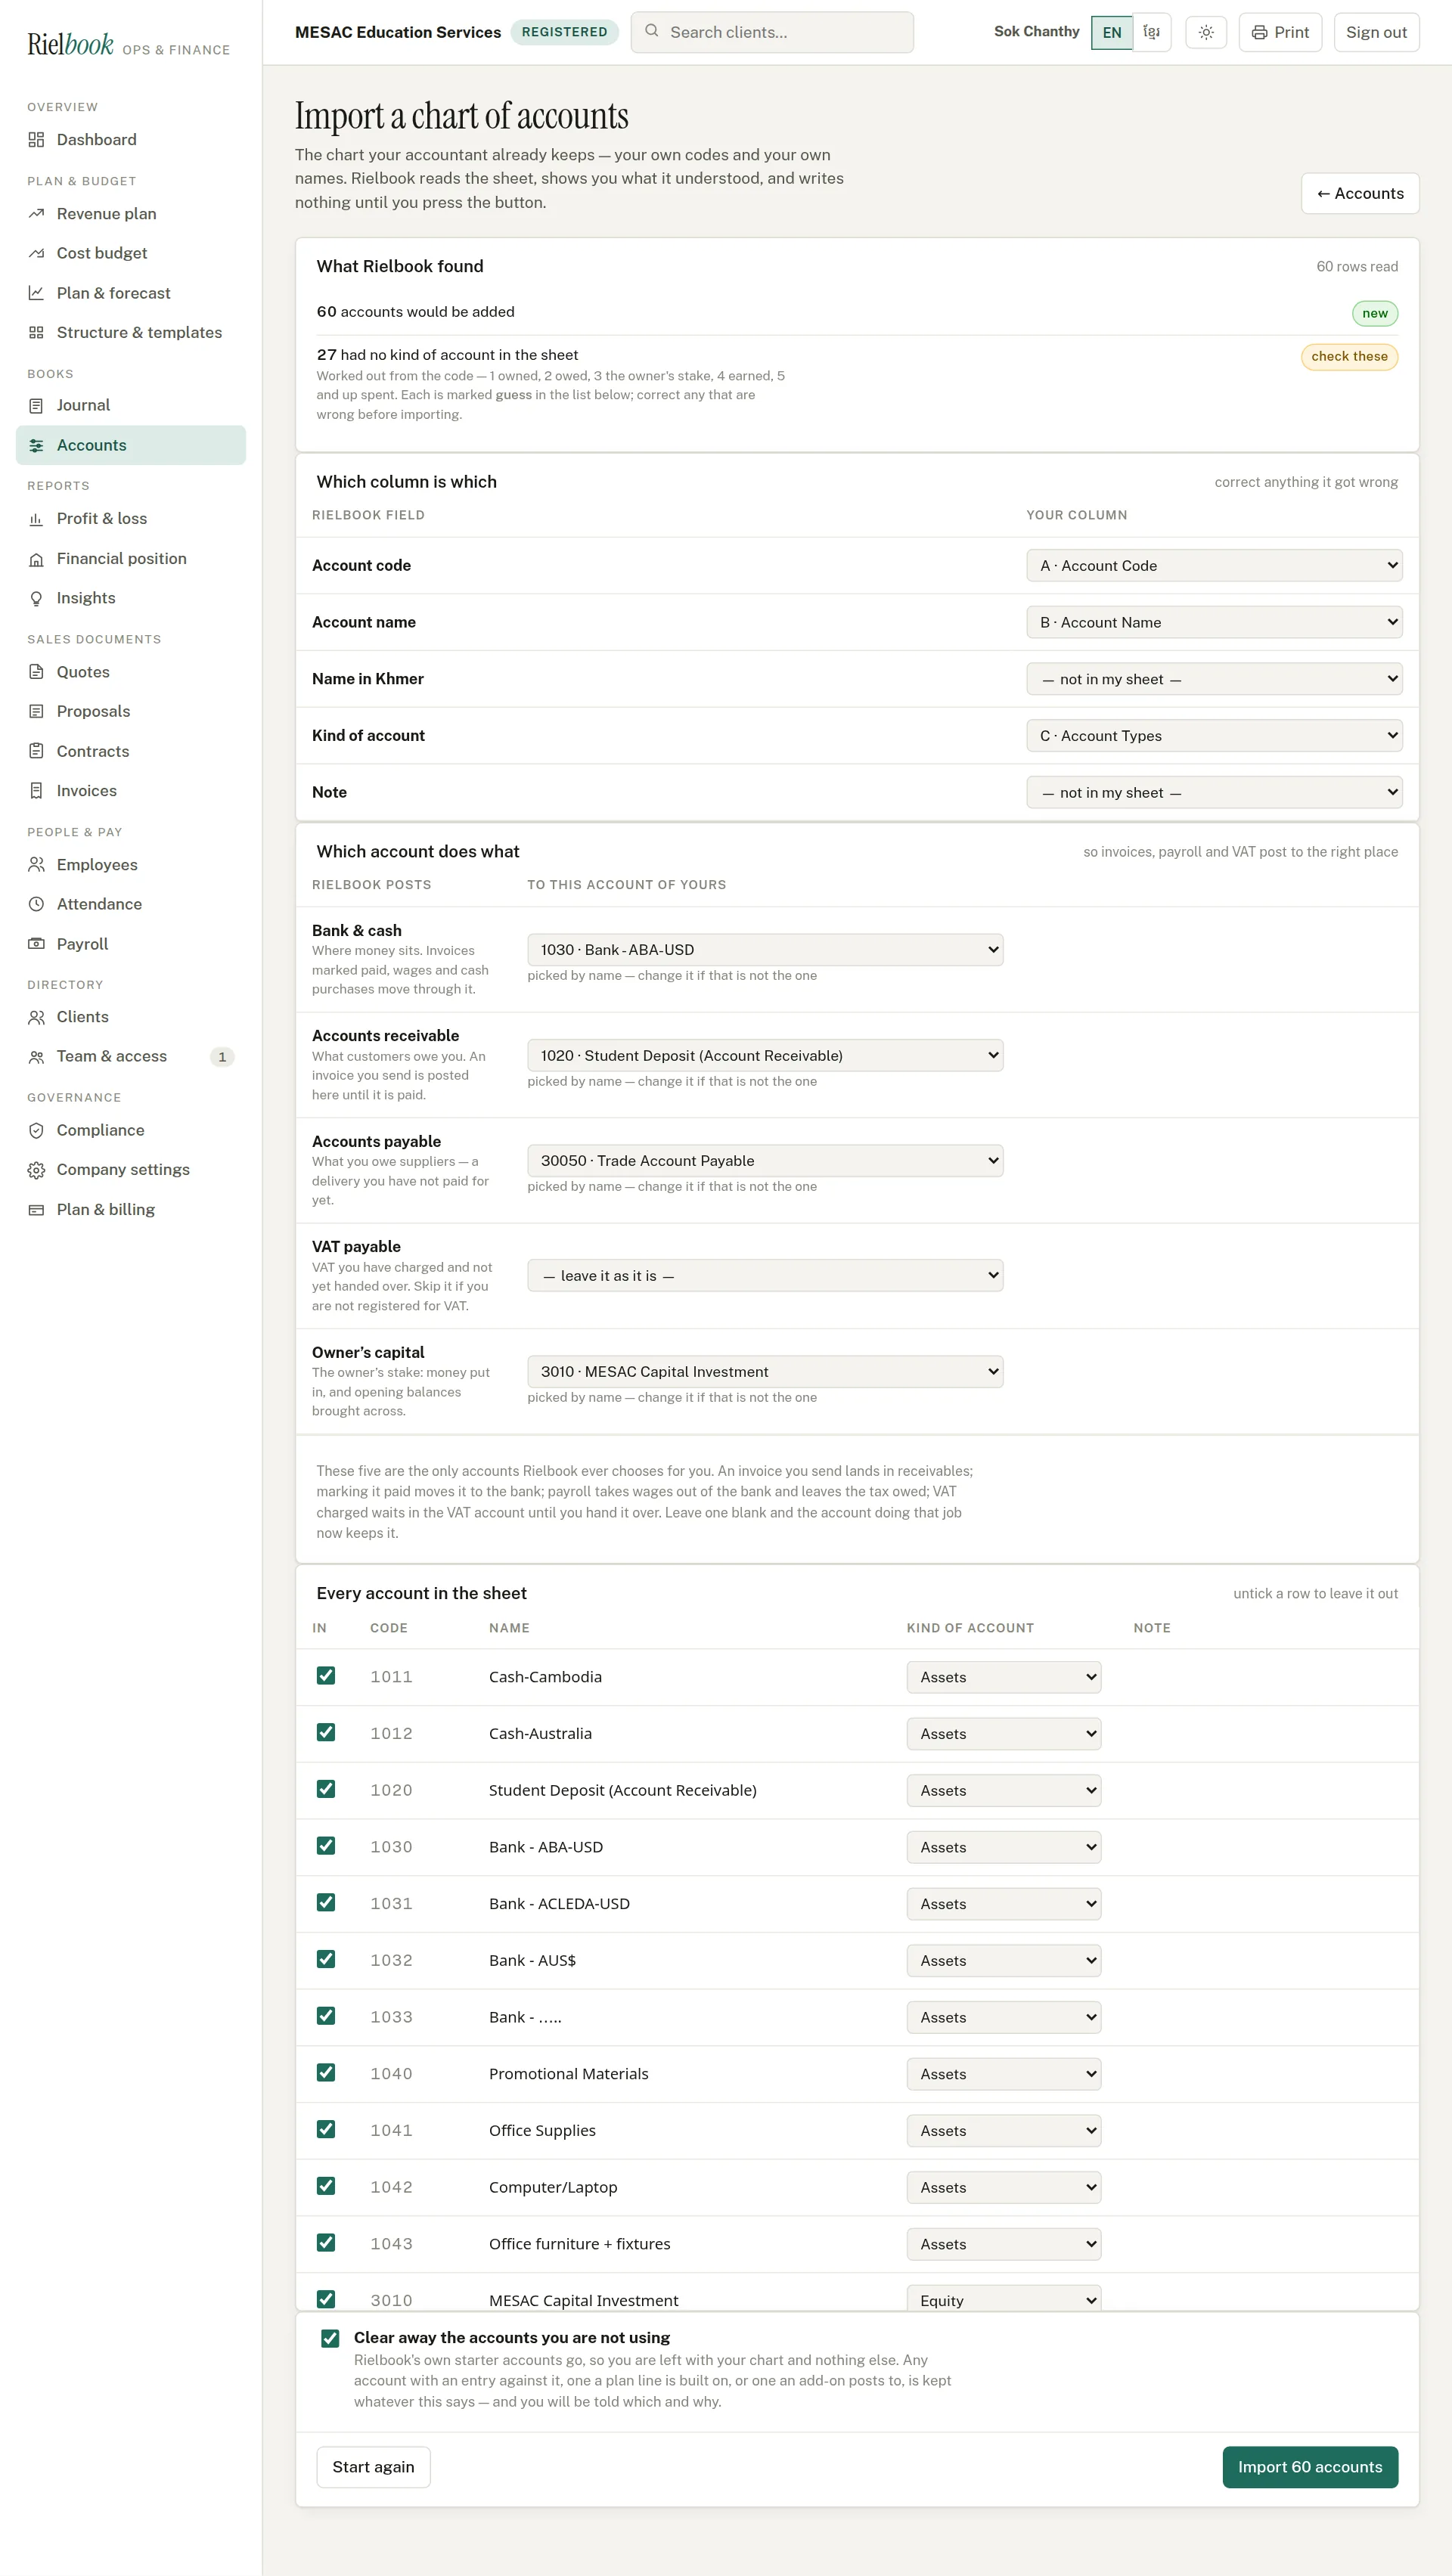Open the Name in Khmer column dropdown
This screenshot has width=1452, height=2576.
pos(1214,679)
